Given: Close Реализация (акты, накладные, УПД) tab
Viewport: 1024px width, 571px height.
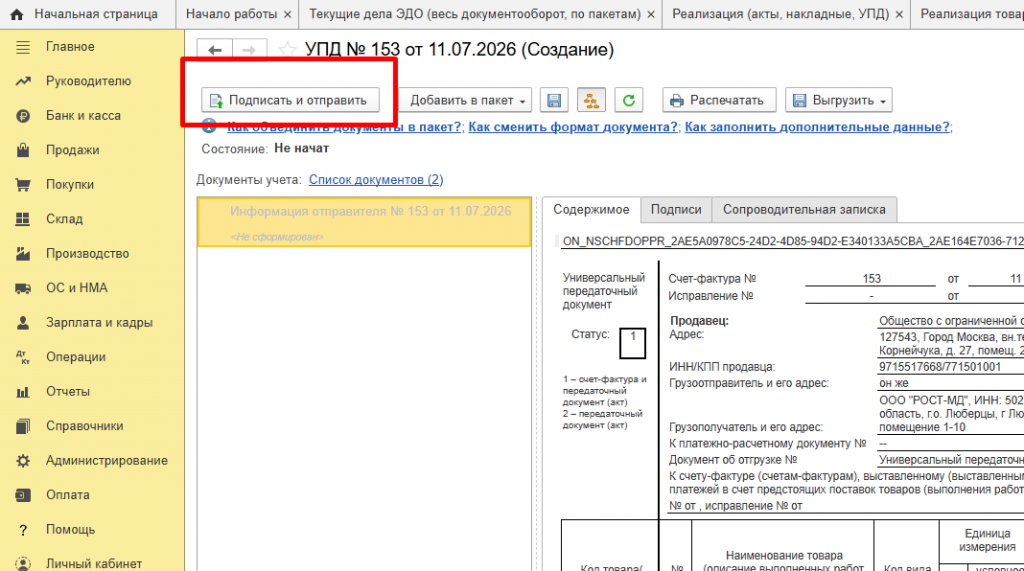Looking at the screenshot, I should click(899, 14).
